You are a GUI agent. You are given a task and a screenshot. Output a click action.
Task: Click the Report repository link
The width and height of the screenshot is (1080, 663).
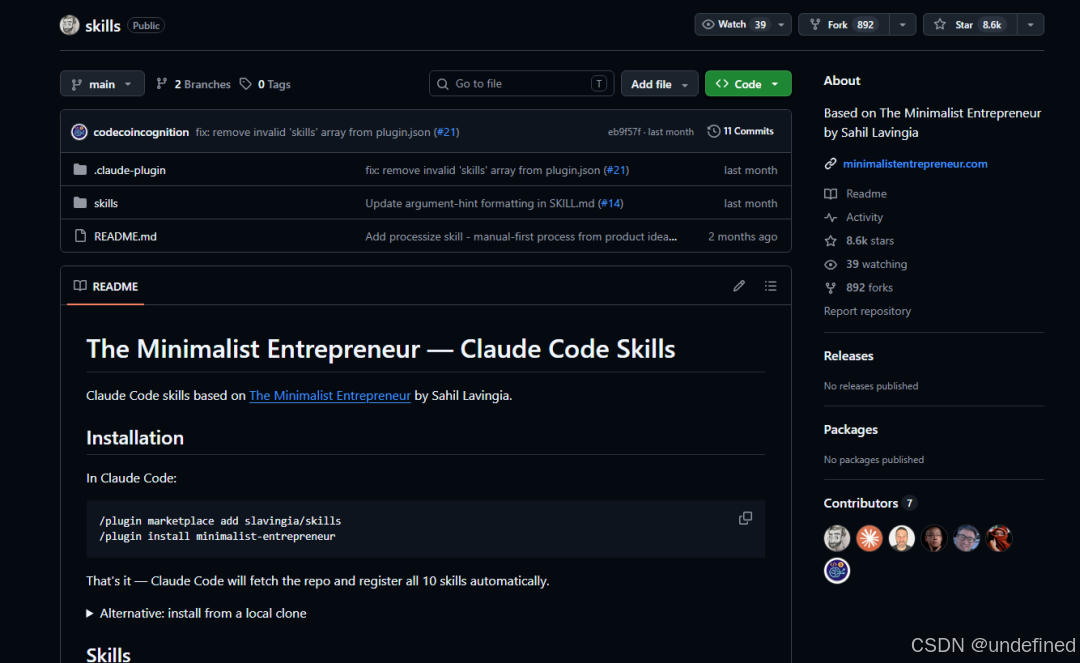pos(867,311)
